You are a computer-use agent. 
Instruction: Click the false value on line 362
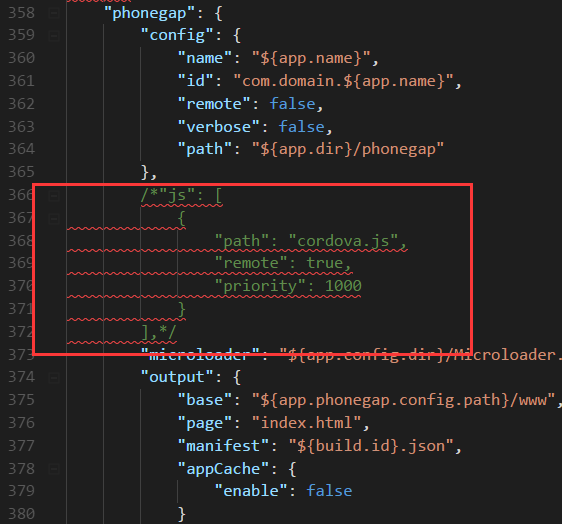(x=292, y=104)
